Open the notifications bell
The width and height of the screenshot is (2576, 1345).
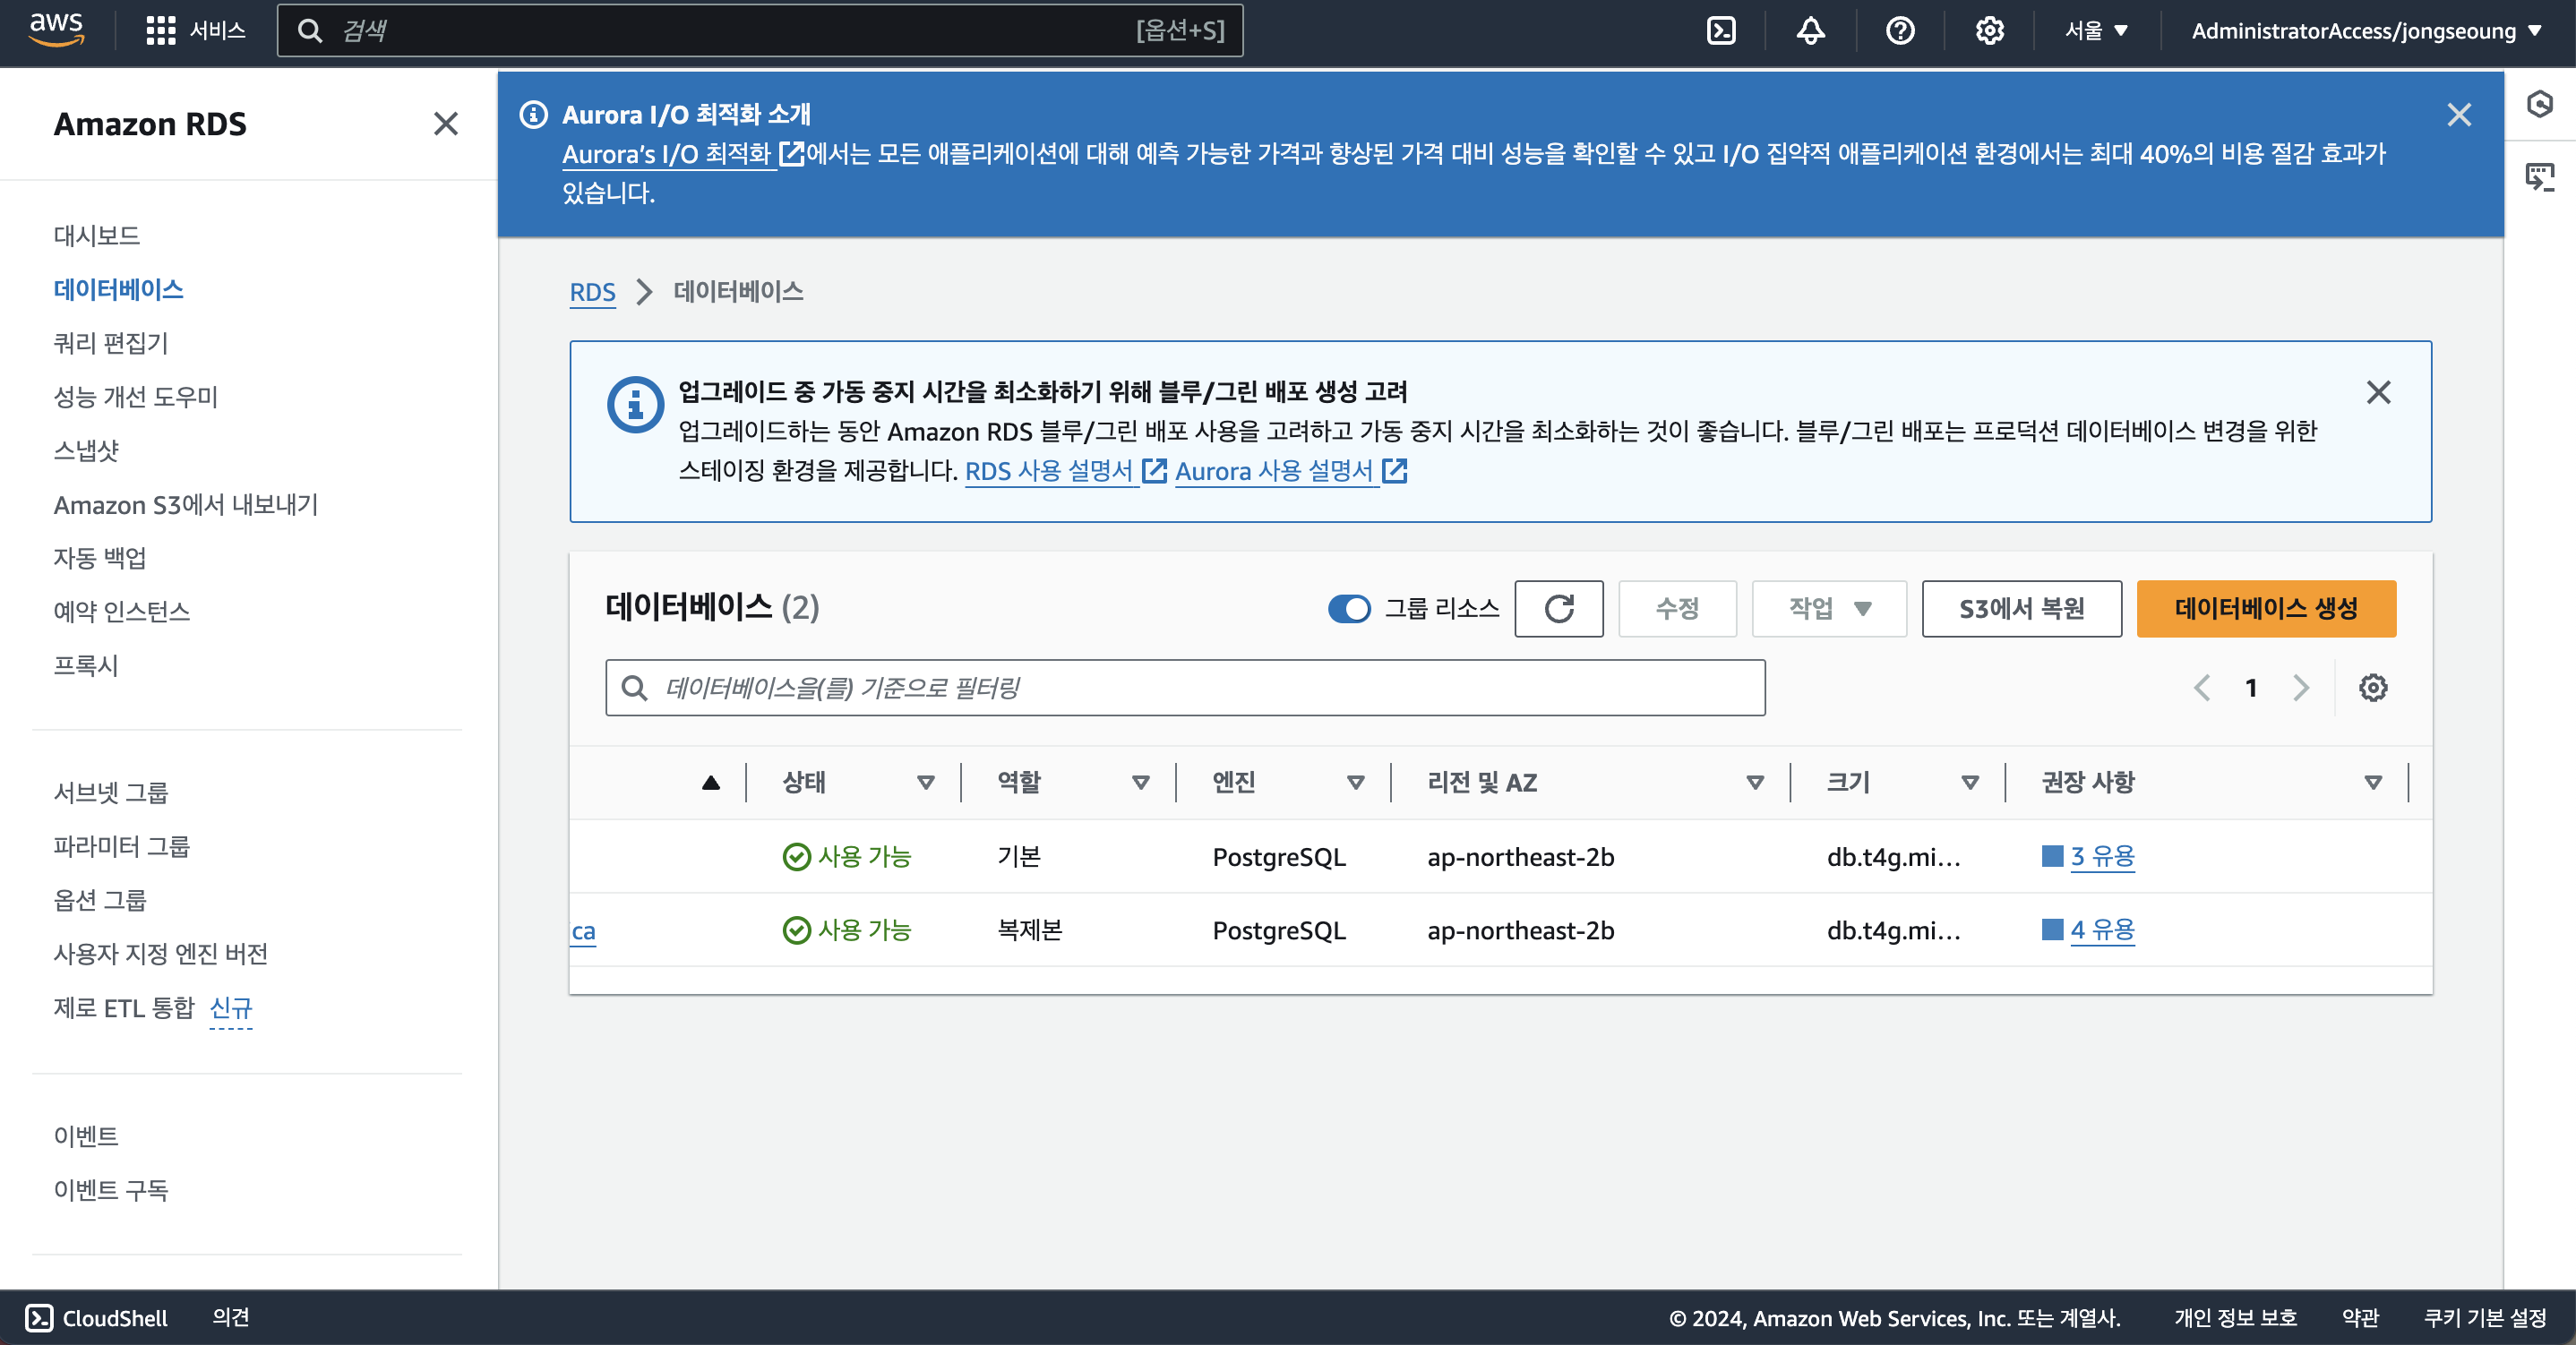(x=1810, y=31)
